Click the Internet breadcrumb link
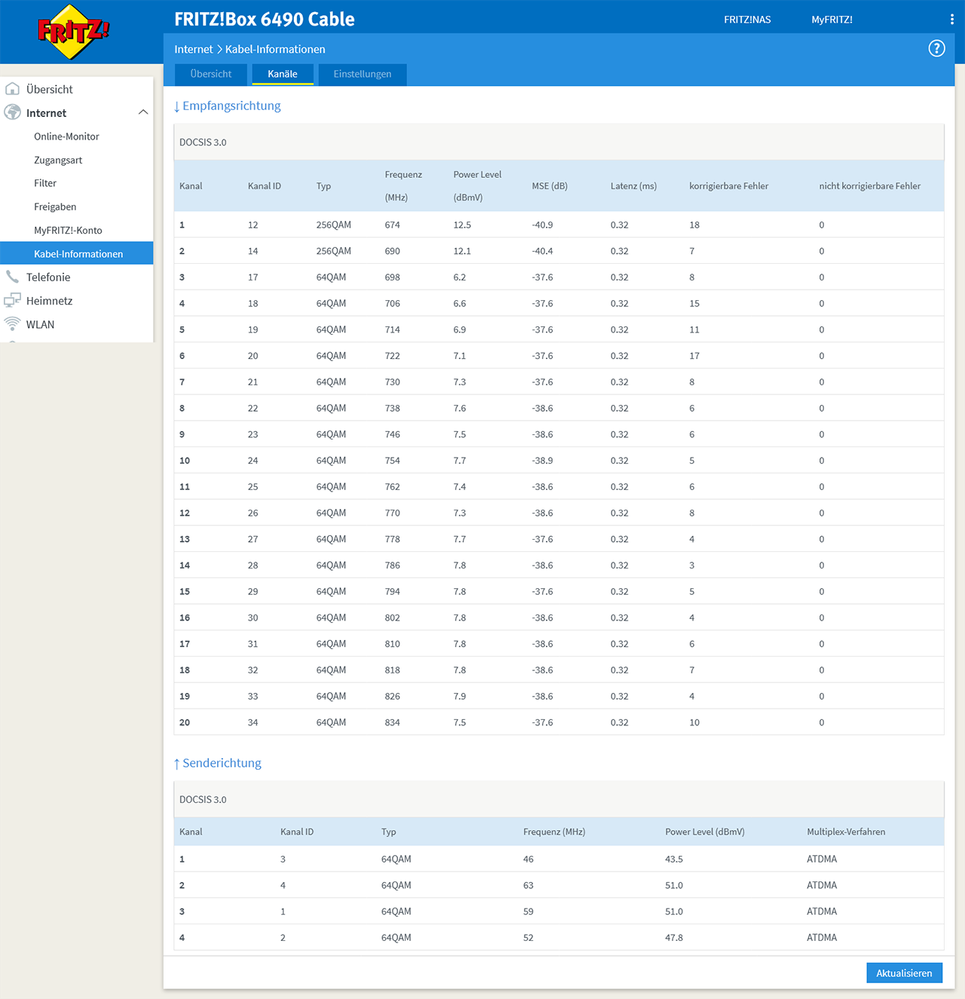The width and height of the screenshot is (965, 999). tap(194, 49)
